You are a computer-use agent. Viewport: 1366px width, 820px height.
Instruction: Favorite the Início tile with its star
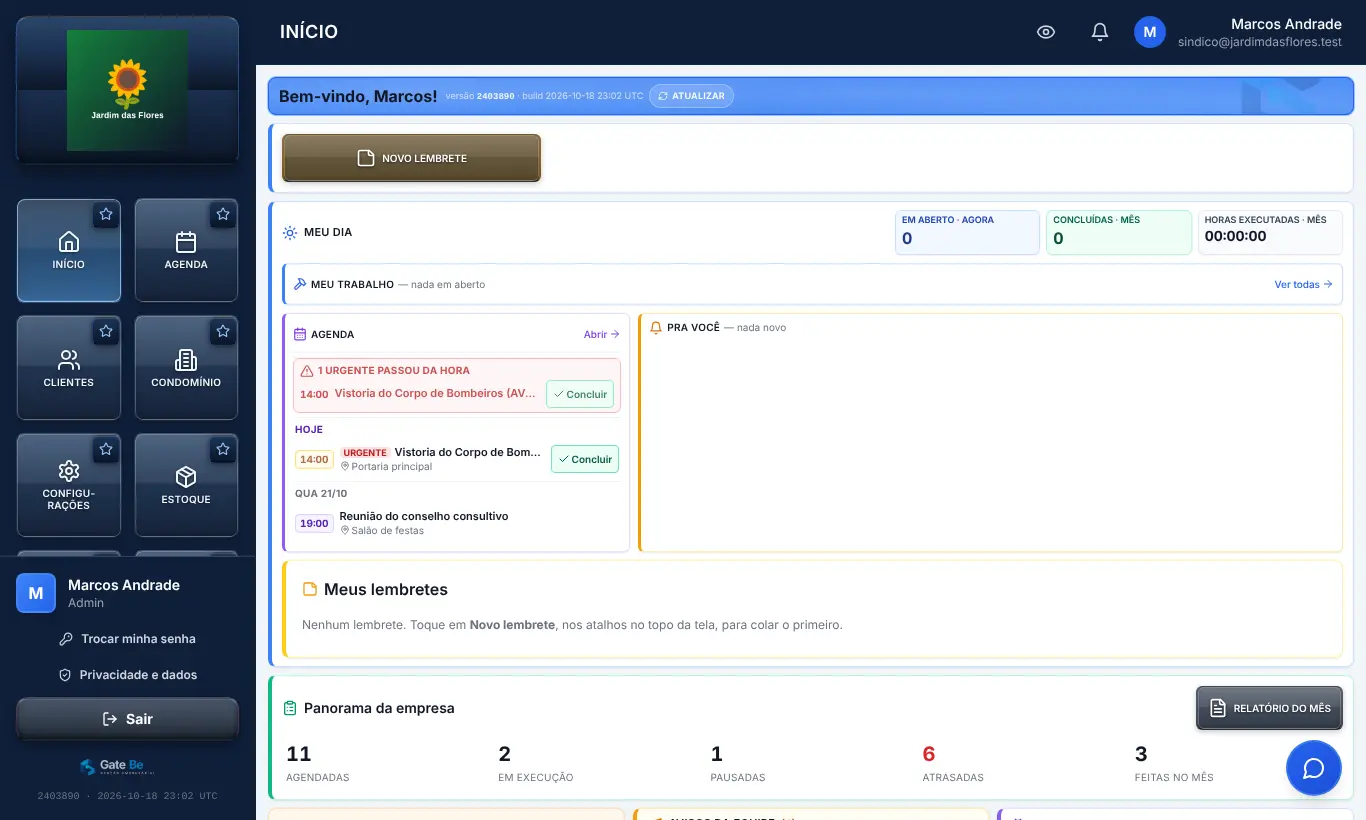click(x=106, y=214)
